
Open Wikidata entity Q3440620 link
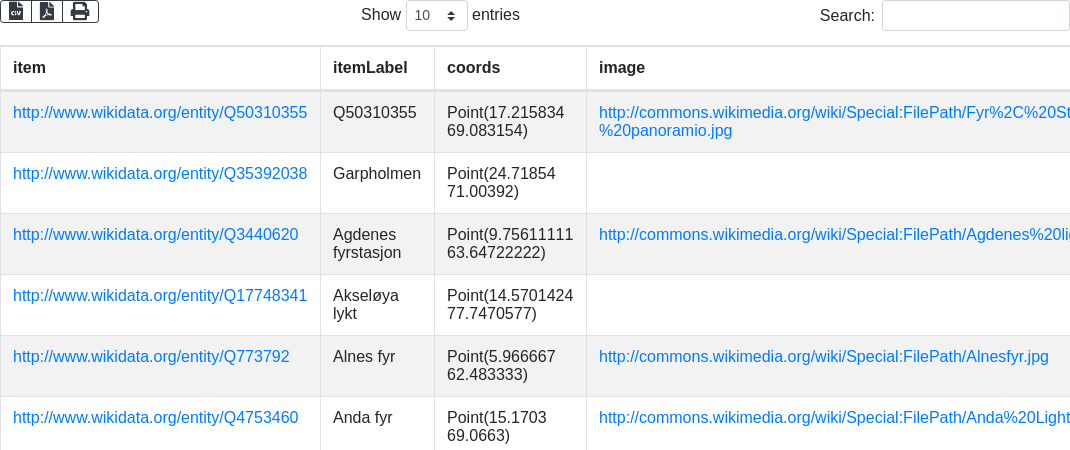[x=155, y=235]
